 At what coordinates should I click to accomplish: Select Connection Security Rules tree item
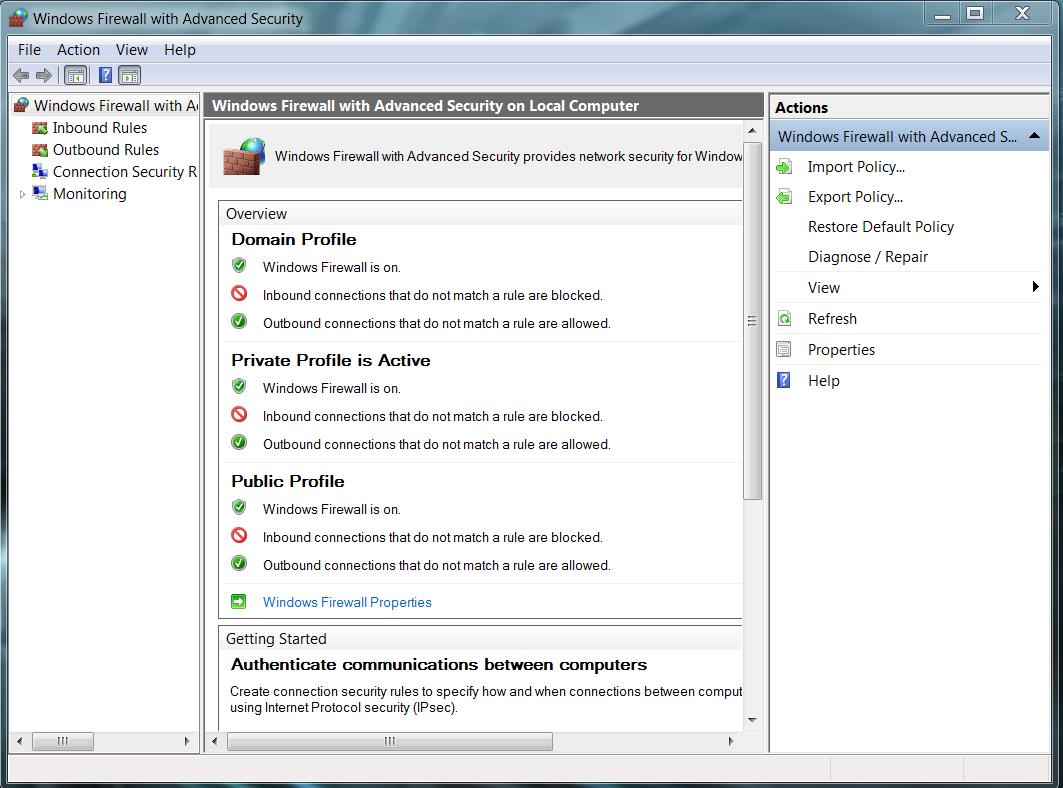[x=125, y=172]
